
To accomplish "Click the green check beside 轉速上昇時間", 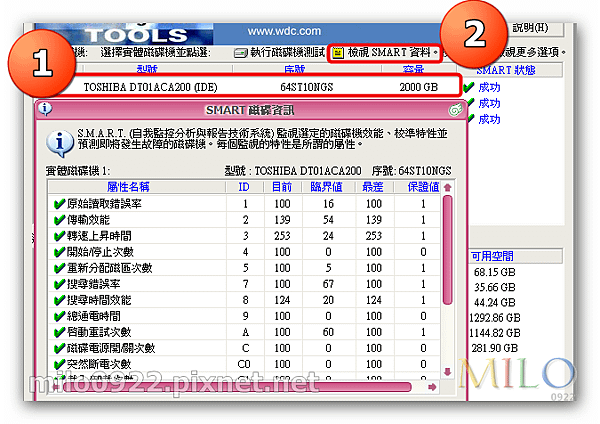I will pos(59,236).
